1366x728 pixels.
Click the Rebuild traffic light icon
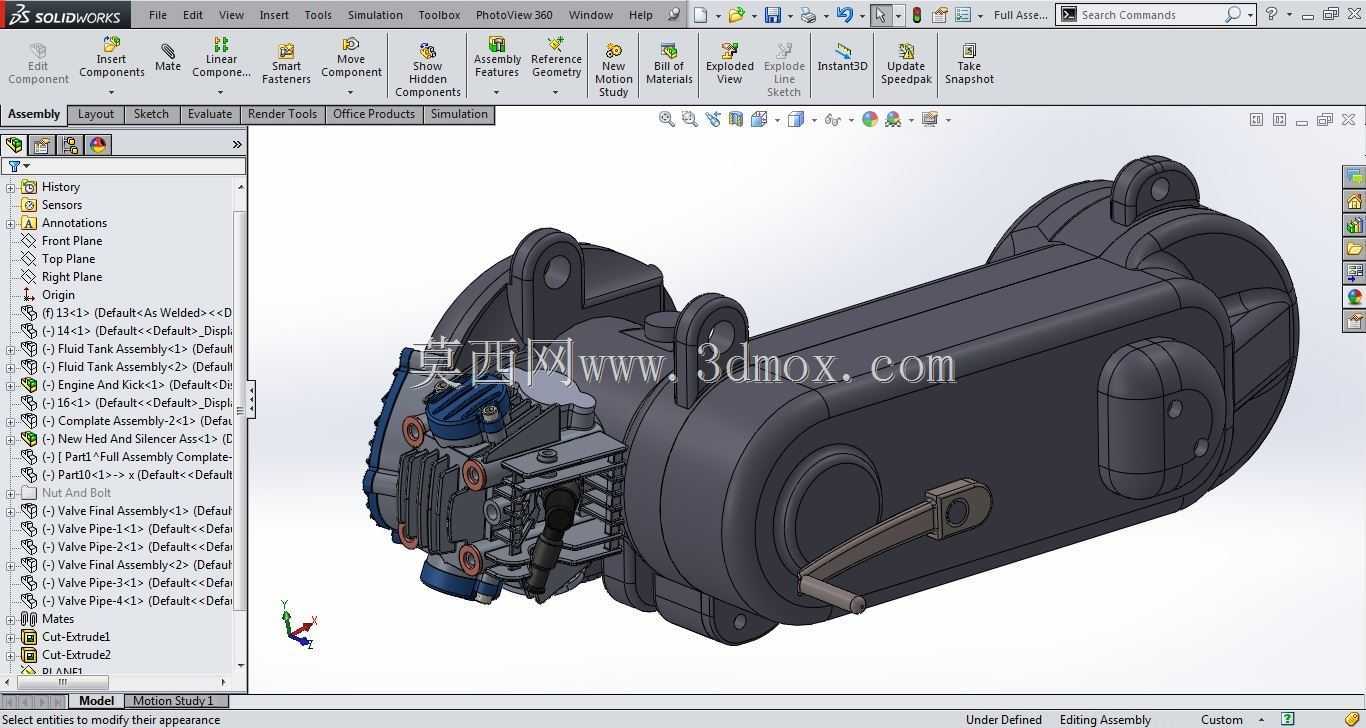[916, 15]
